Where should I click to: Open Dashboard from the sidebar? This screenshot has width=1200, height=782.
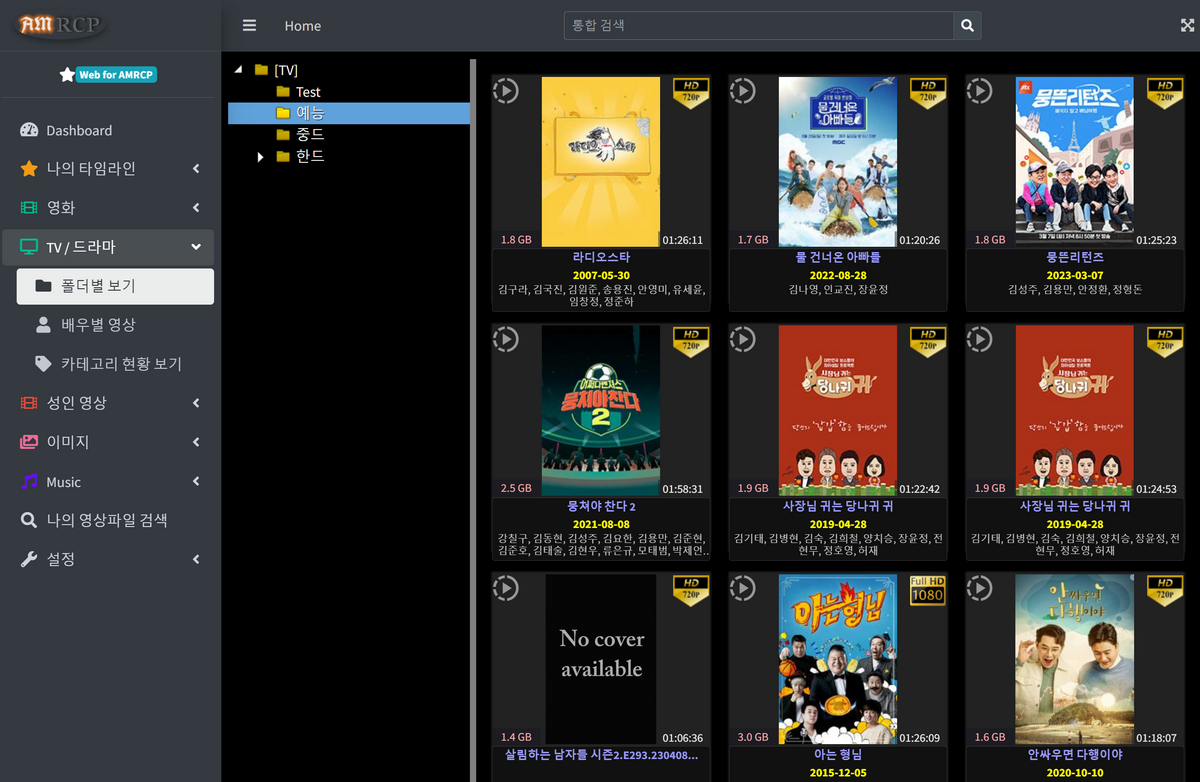tap(79, 130)
